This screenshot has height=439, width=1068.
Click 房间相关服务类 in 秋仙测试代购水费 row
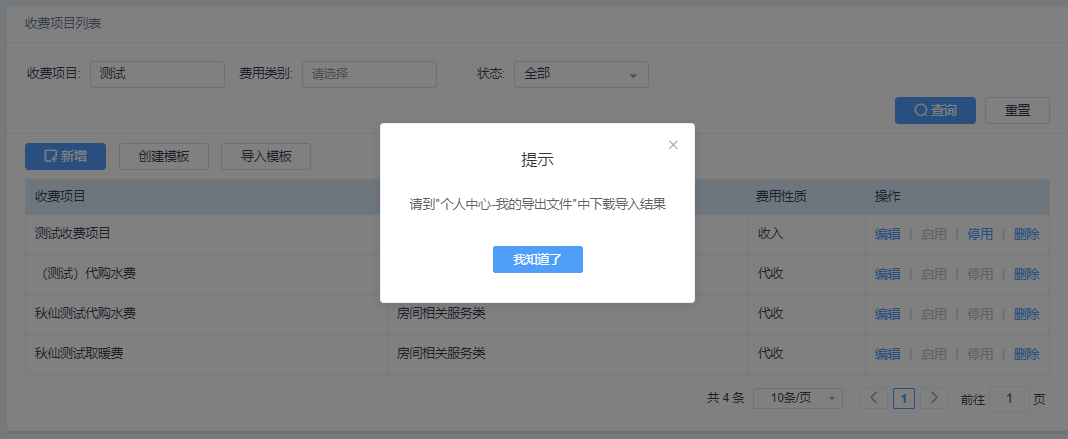coord(441,314)
